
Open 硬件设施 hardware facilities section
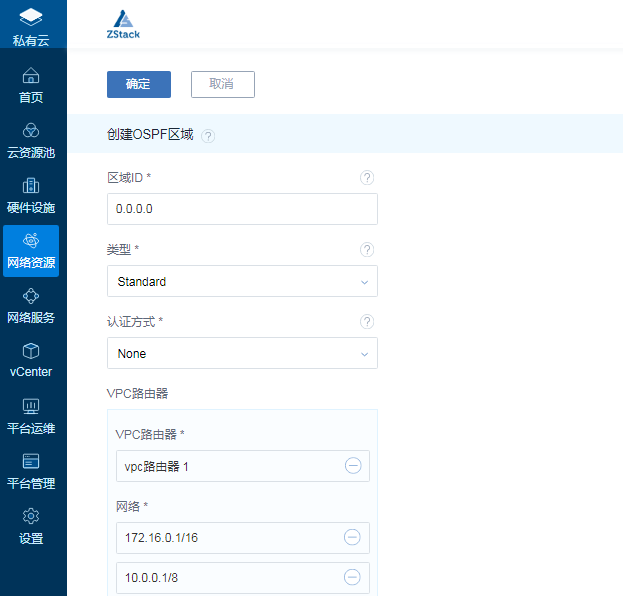coord(31,196)
